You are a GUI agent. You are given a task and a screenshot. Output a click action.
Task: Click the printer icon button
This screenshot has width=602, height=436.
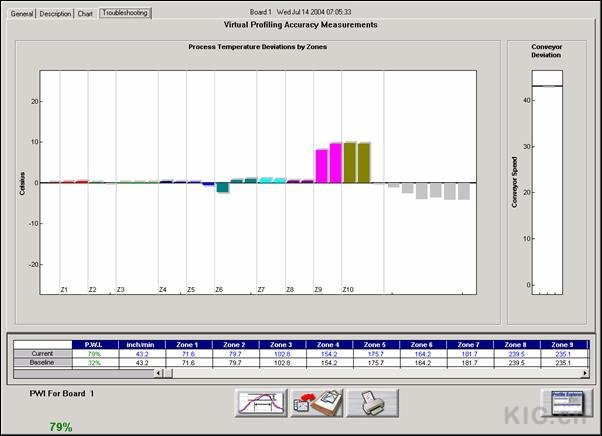coord(373,403)
